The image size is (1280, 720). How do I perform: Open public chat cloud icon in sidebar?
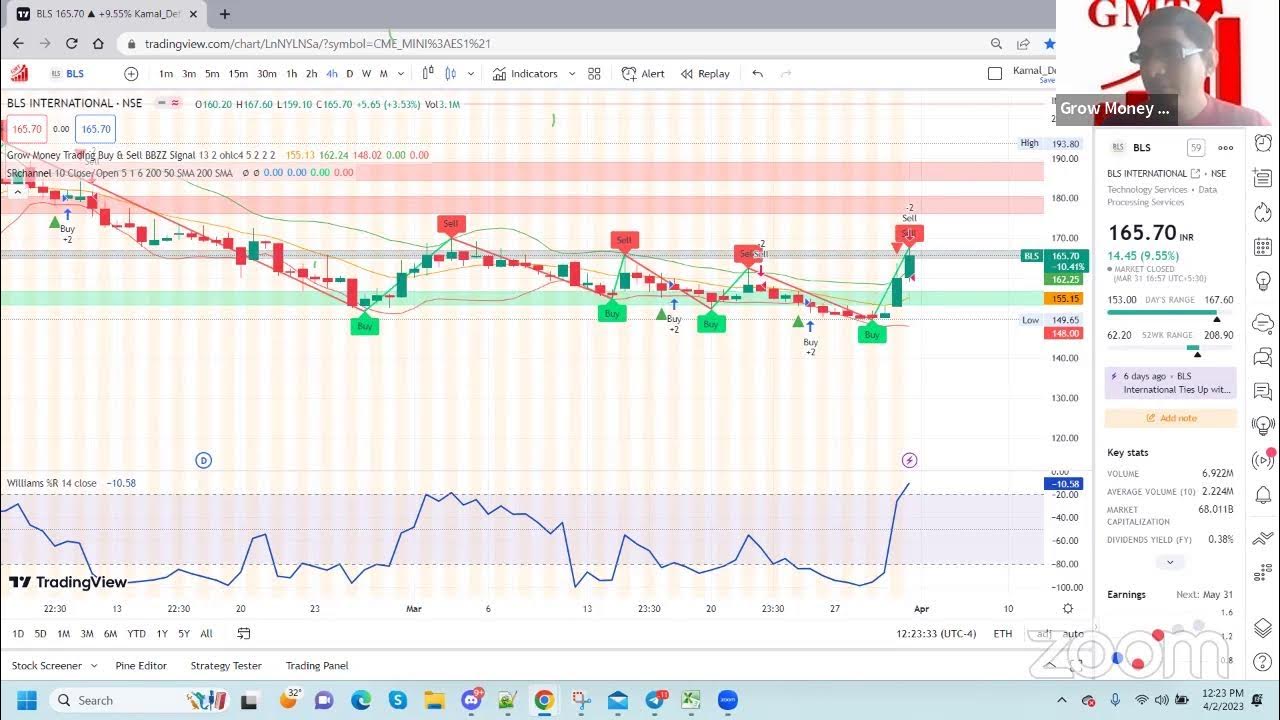tap(1263, 322)
